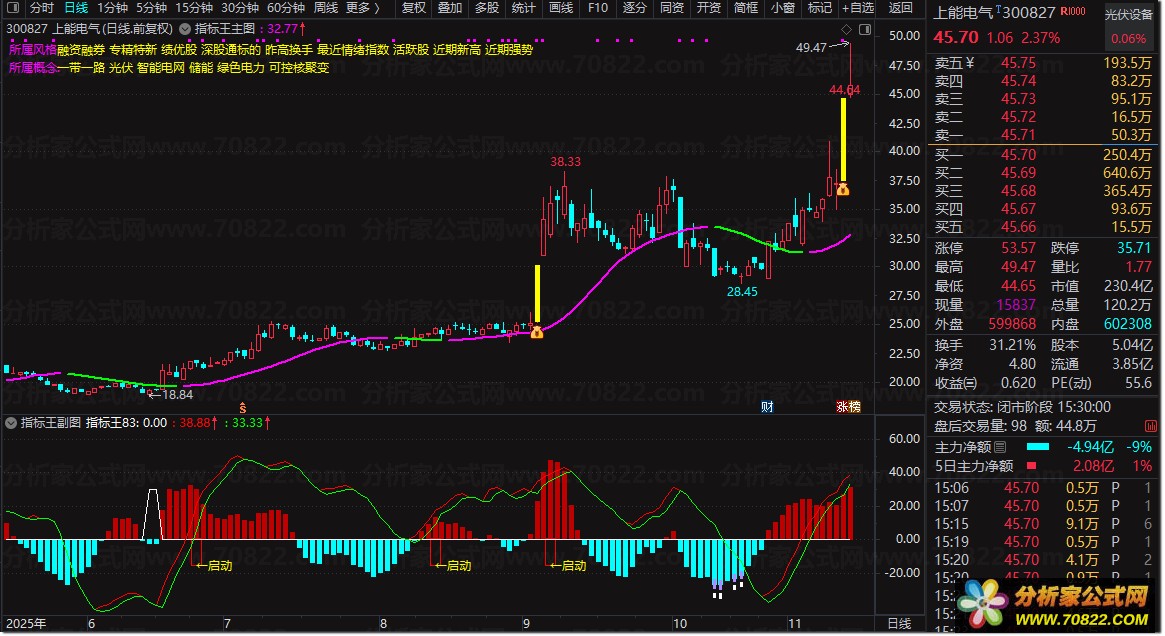The width and height of the screenshot is (1165, 636).
Task: Toggle the panel layout icon at top-left
Action: point(13,8)
